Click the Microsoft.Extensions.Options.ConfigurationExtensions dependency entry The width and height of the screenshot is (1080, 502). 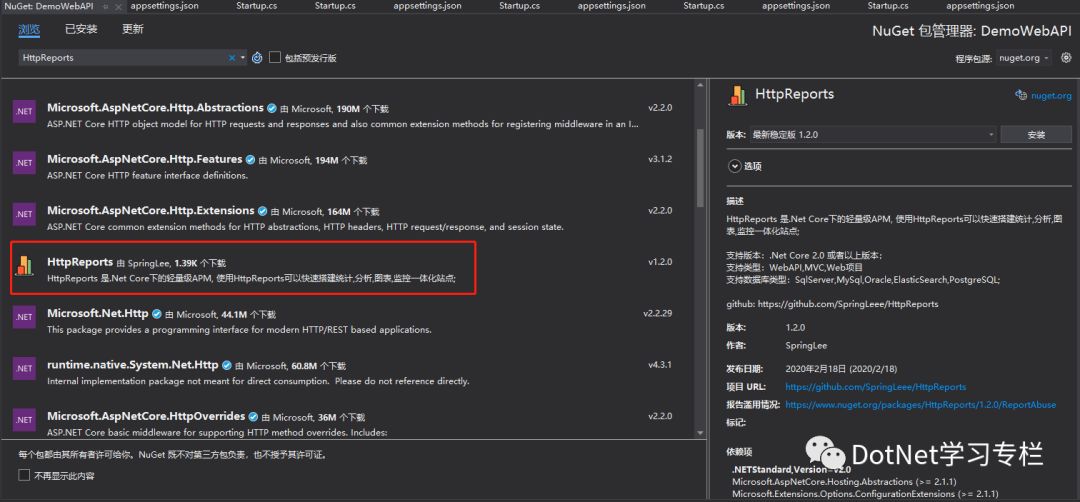pyautogui.click(x=865, y=494)
